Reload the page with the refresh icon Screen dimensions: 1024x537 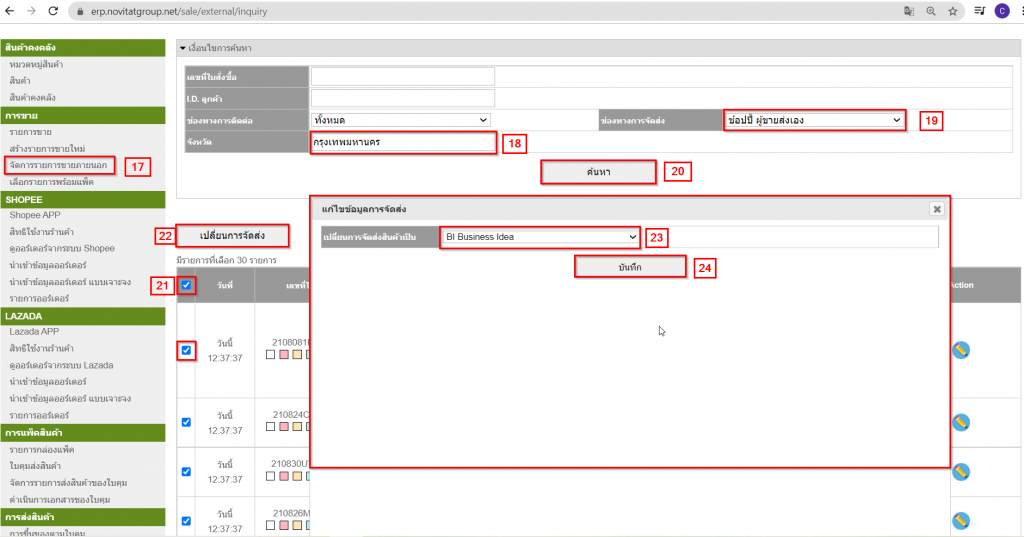pyautogui.click(x=56, y=11)
